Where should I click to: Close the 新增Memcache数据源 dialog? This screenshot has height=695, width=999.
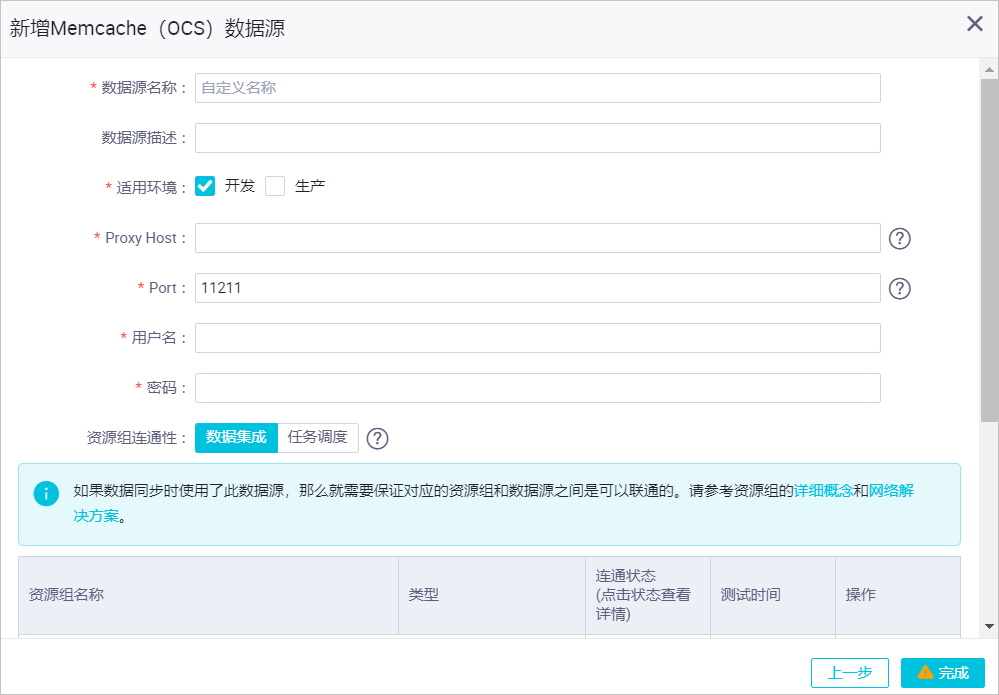[974, 24]
